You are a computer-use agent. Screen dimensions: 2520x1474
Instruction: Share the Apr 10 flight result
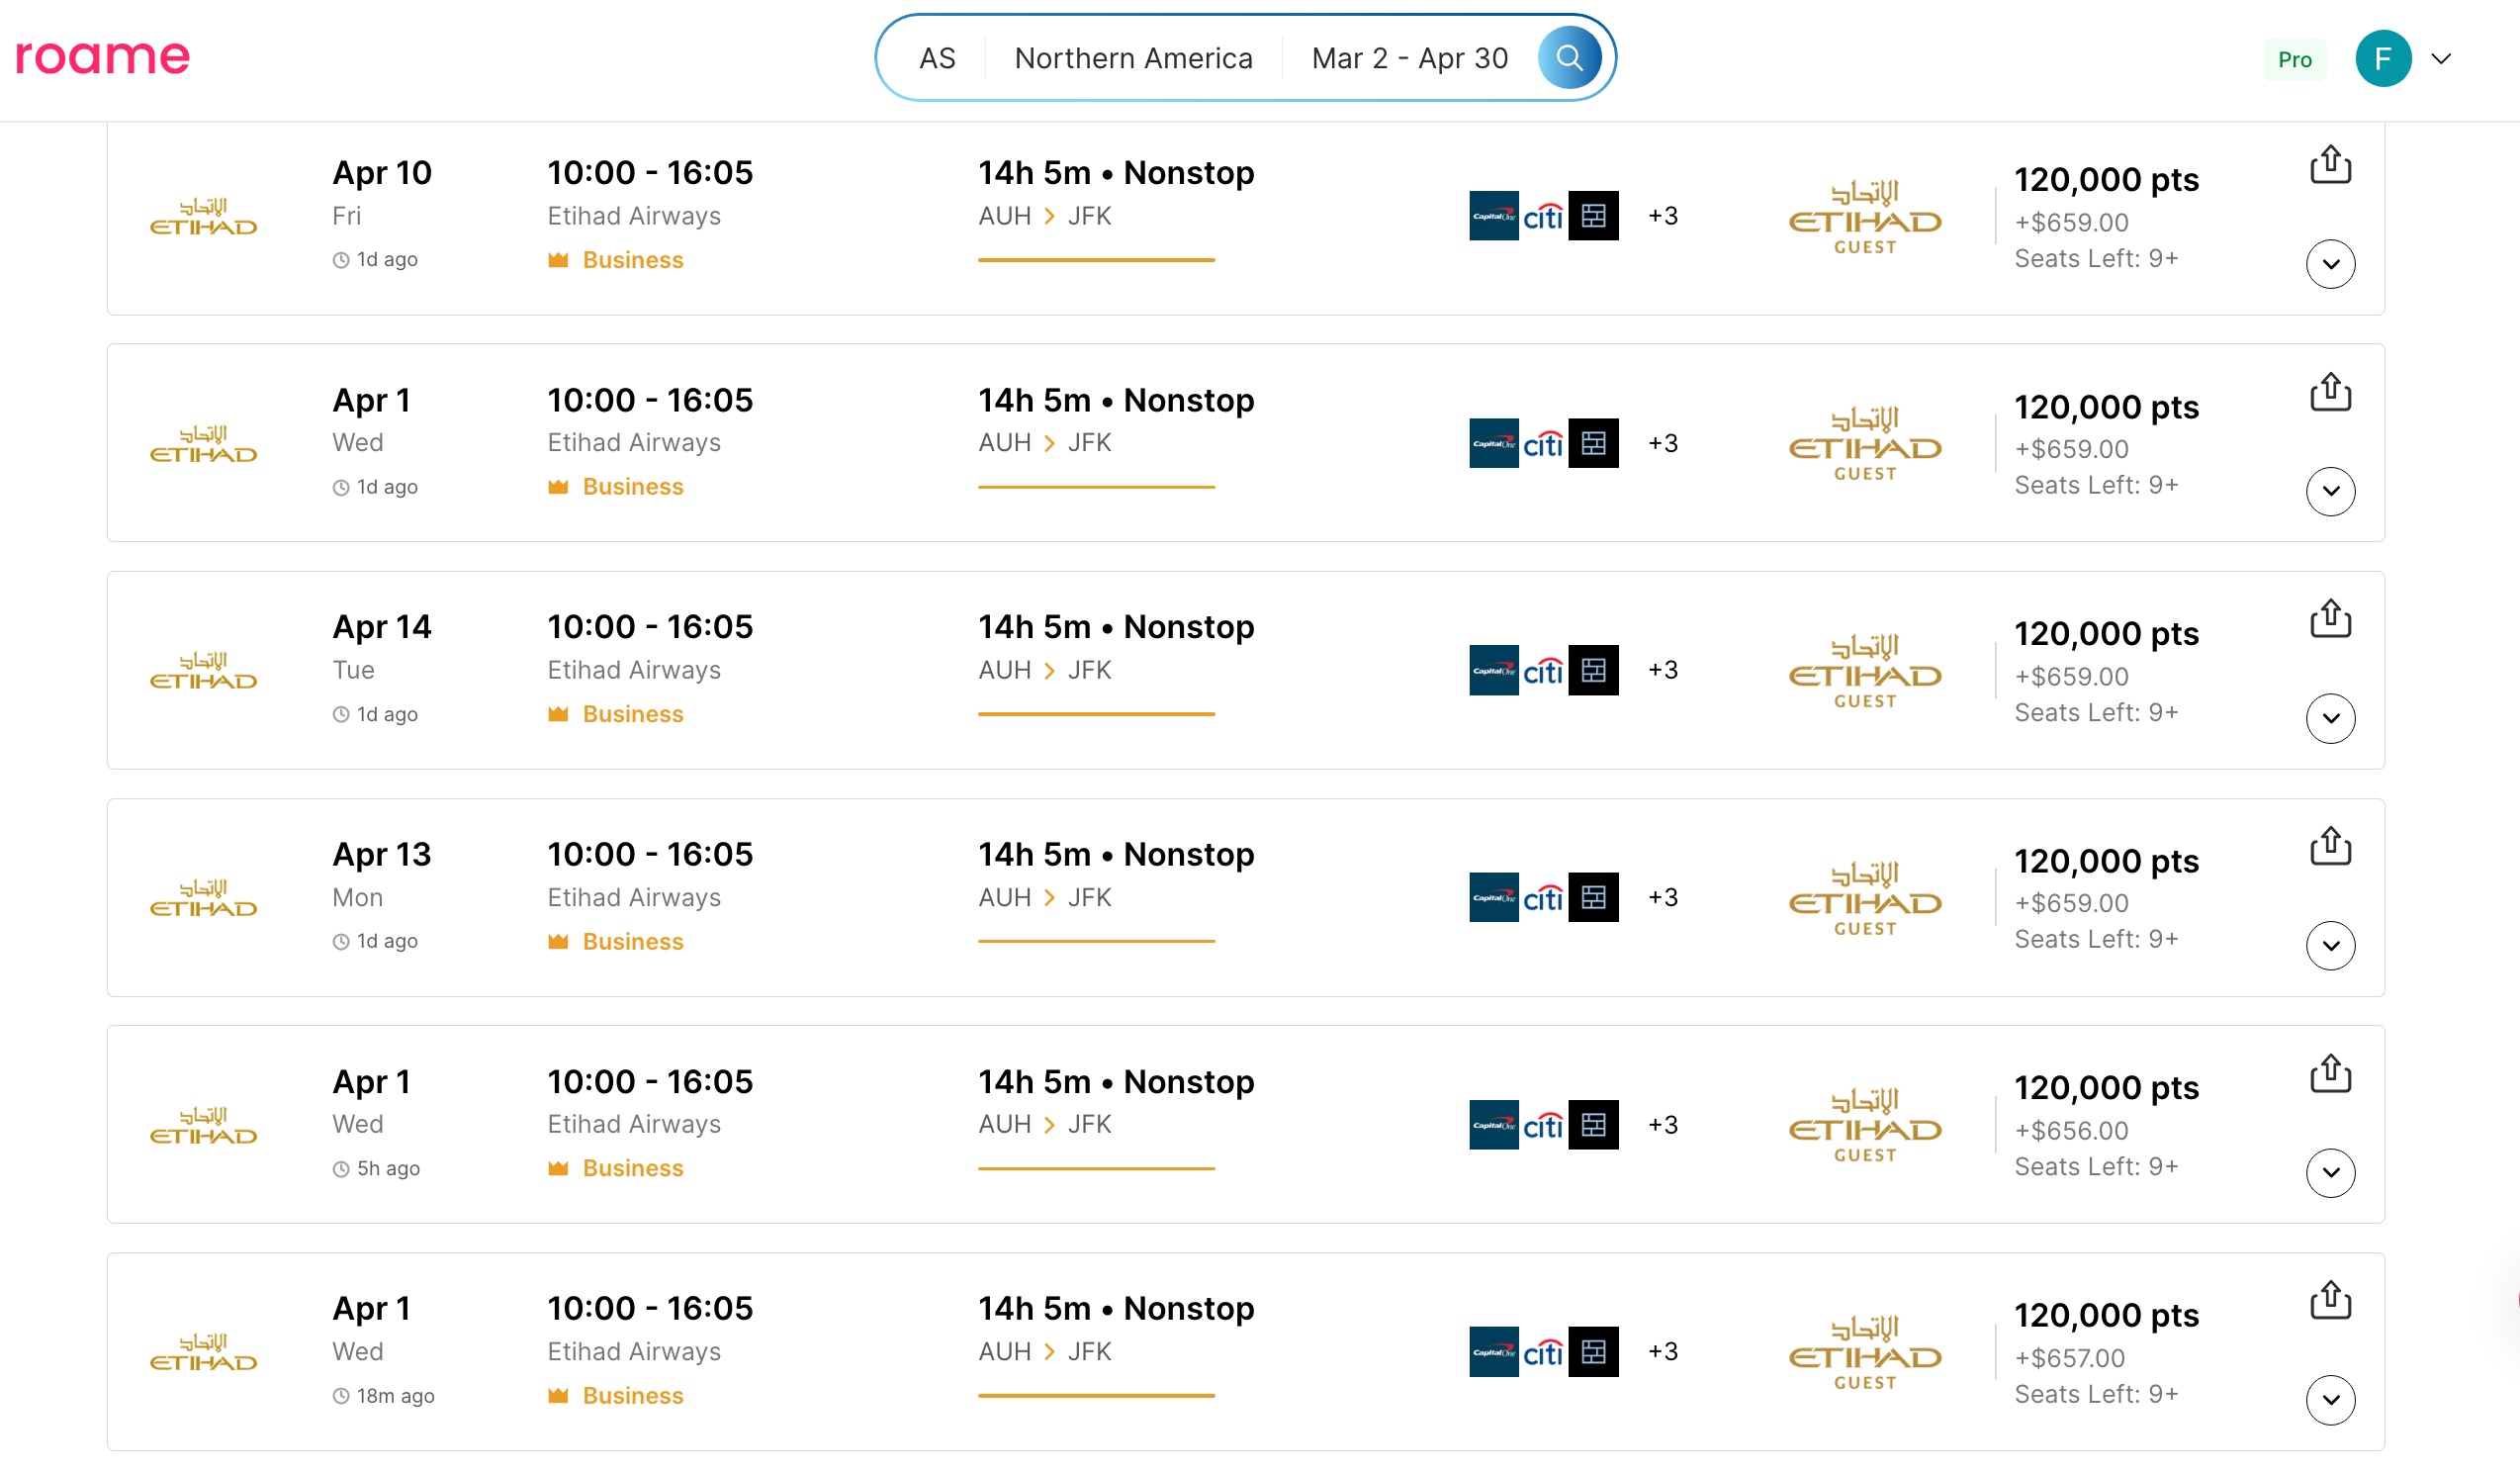pyautogui.click(x=2331, y=166)
